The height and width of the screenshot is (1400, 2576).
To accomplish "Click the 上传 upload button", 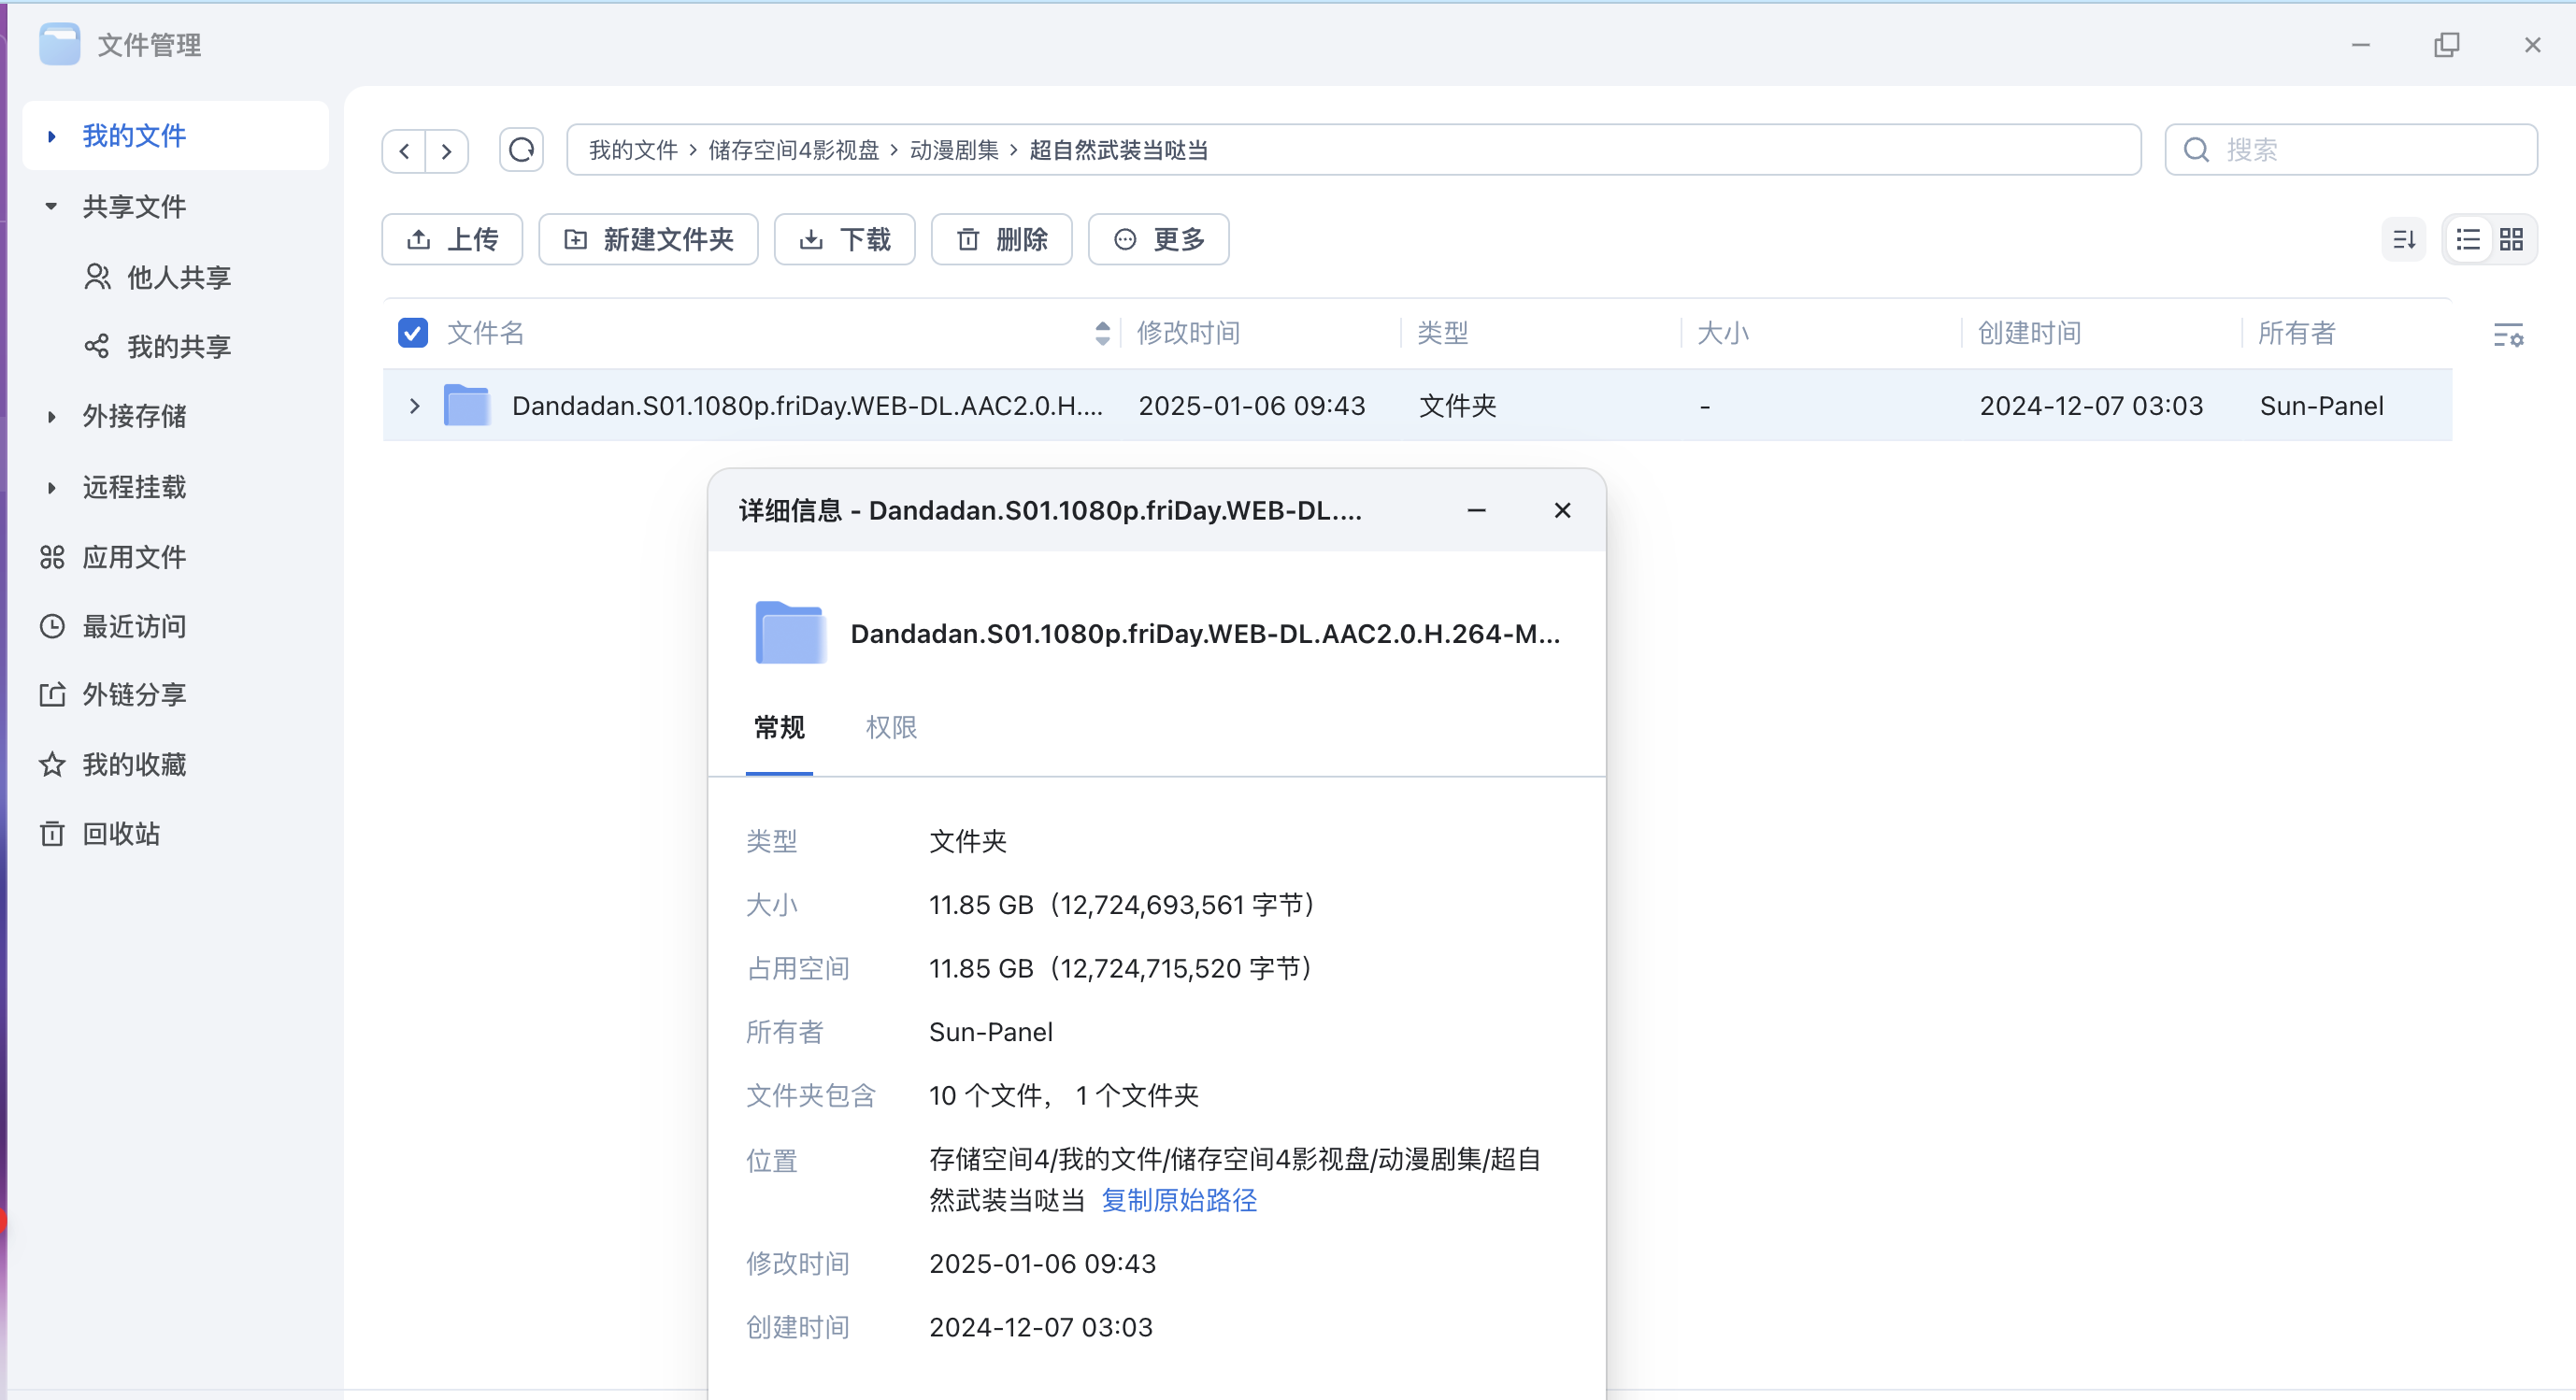I will coord(452,239).
